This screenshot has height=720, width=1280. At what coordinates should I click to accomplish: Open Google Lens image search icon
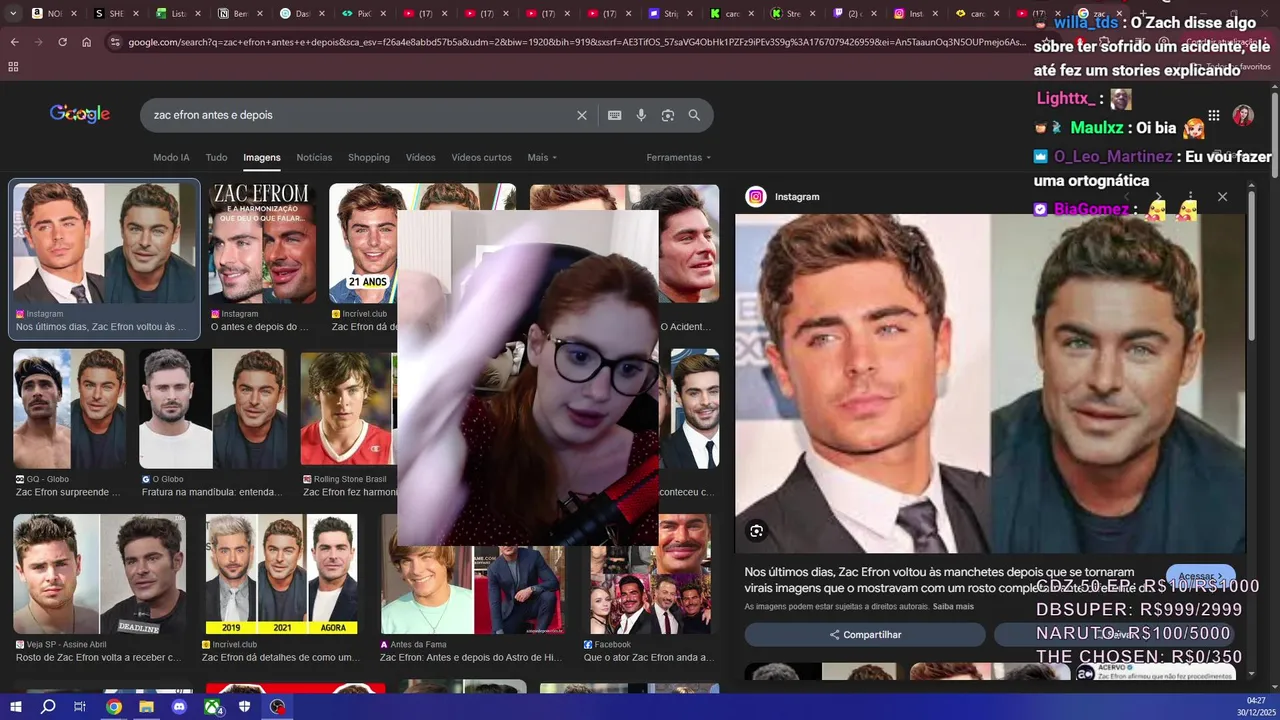[x=668, y=115]
